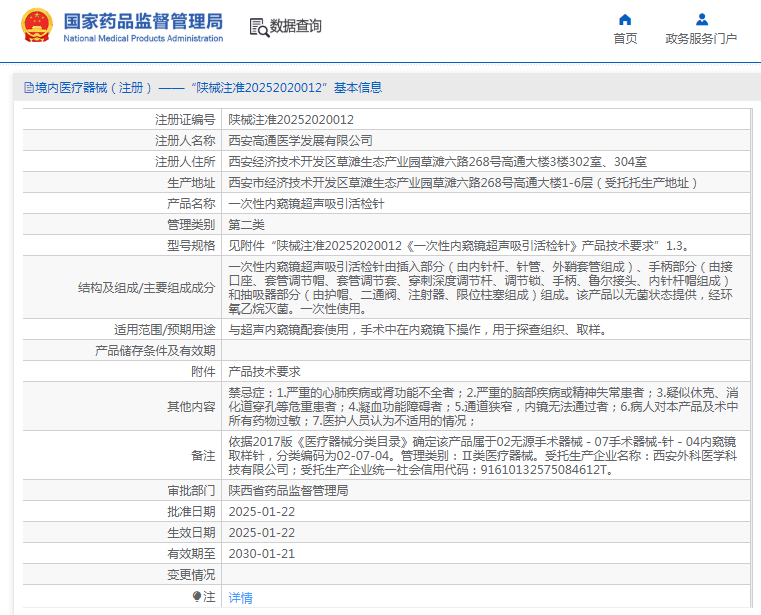Click management category value 第二类

pyautogui.click(x=247, y=225)
